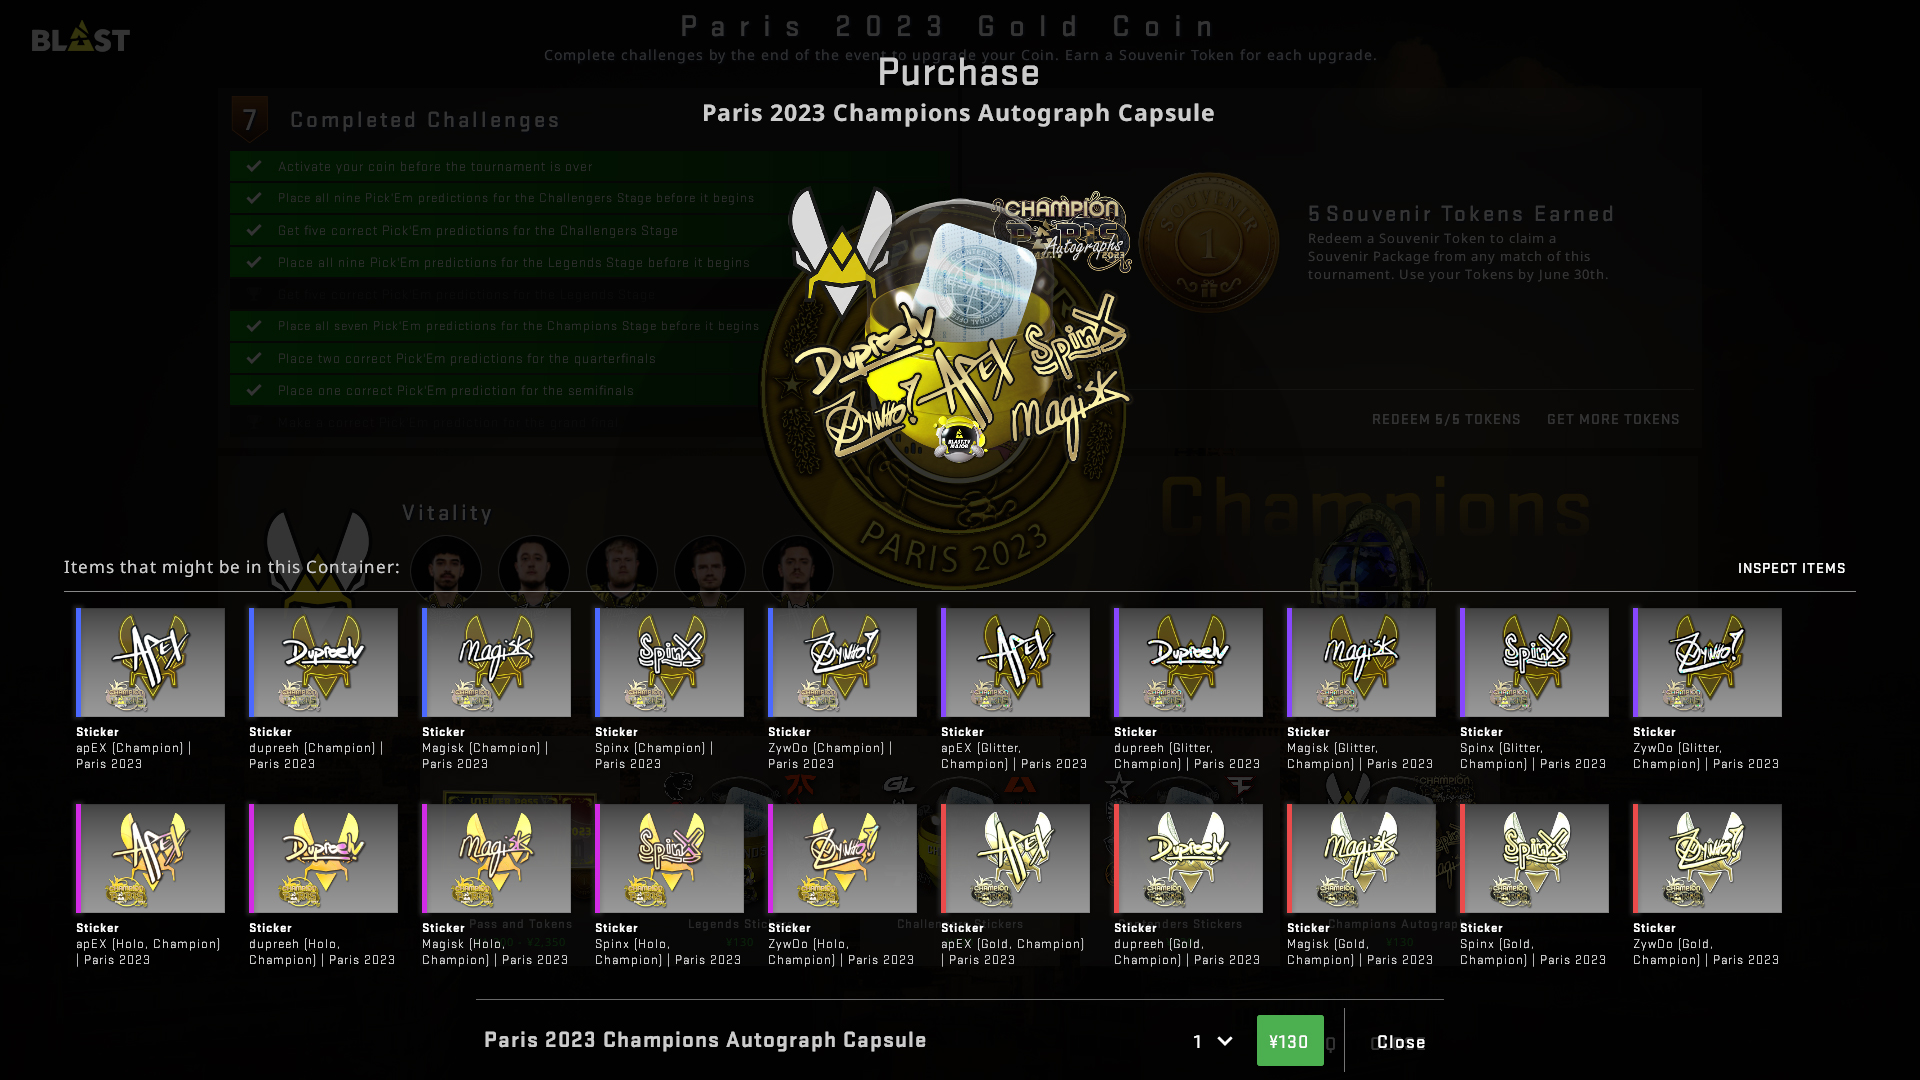Buy the capsule with ¥130 button
The height and width of the screenshot is (1080, 1920).
tap(1289, 1041)
